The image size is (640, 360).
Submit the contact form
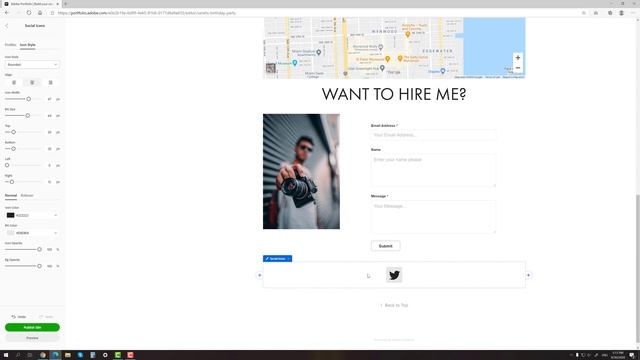tap(385, 246)
